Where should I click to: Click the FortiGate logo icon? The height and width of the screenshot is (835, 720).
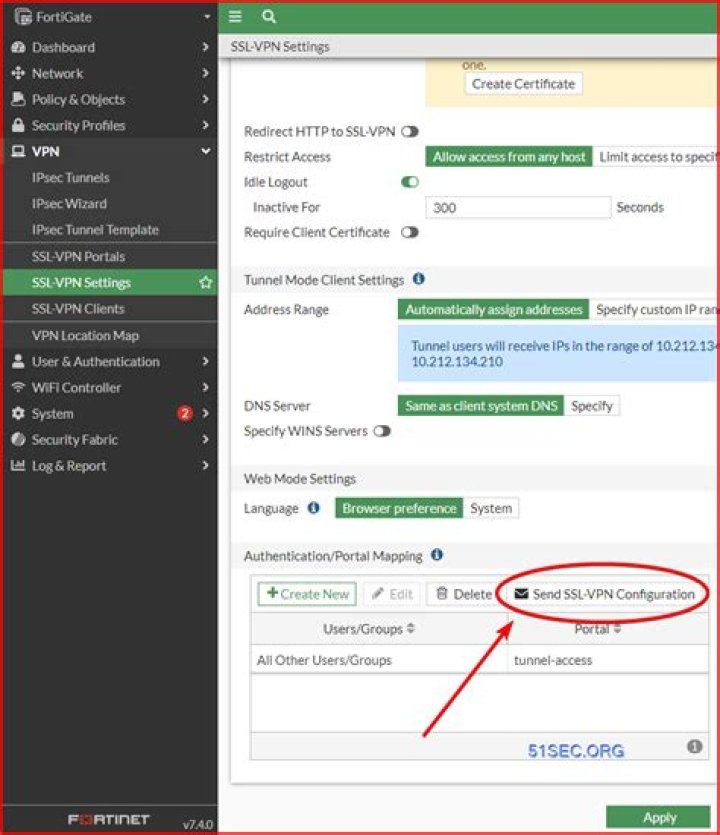(23, 17)
